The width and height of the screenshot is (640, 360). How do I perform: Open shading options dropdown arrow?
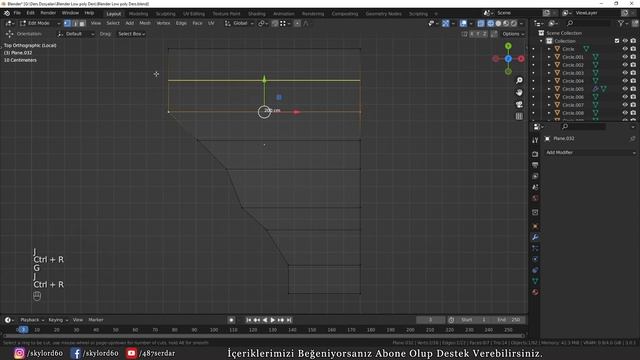pos(521,23)
